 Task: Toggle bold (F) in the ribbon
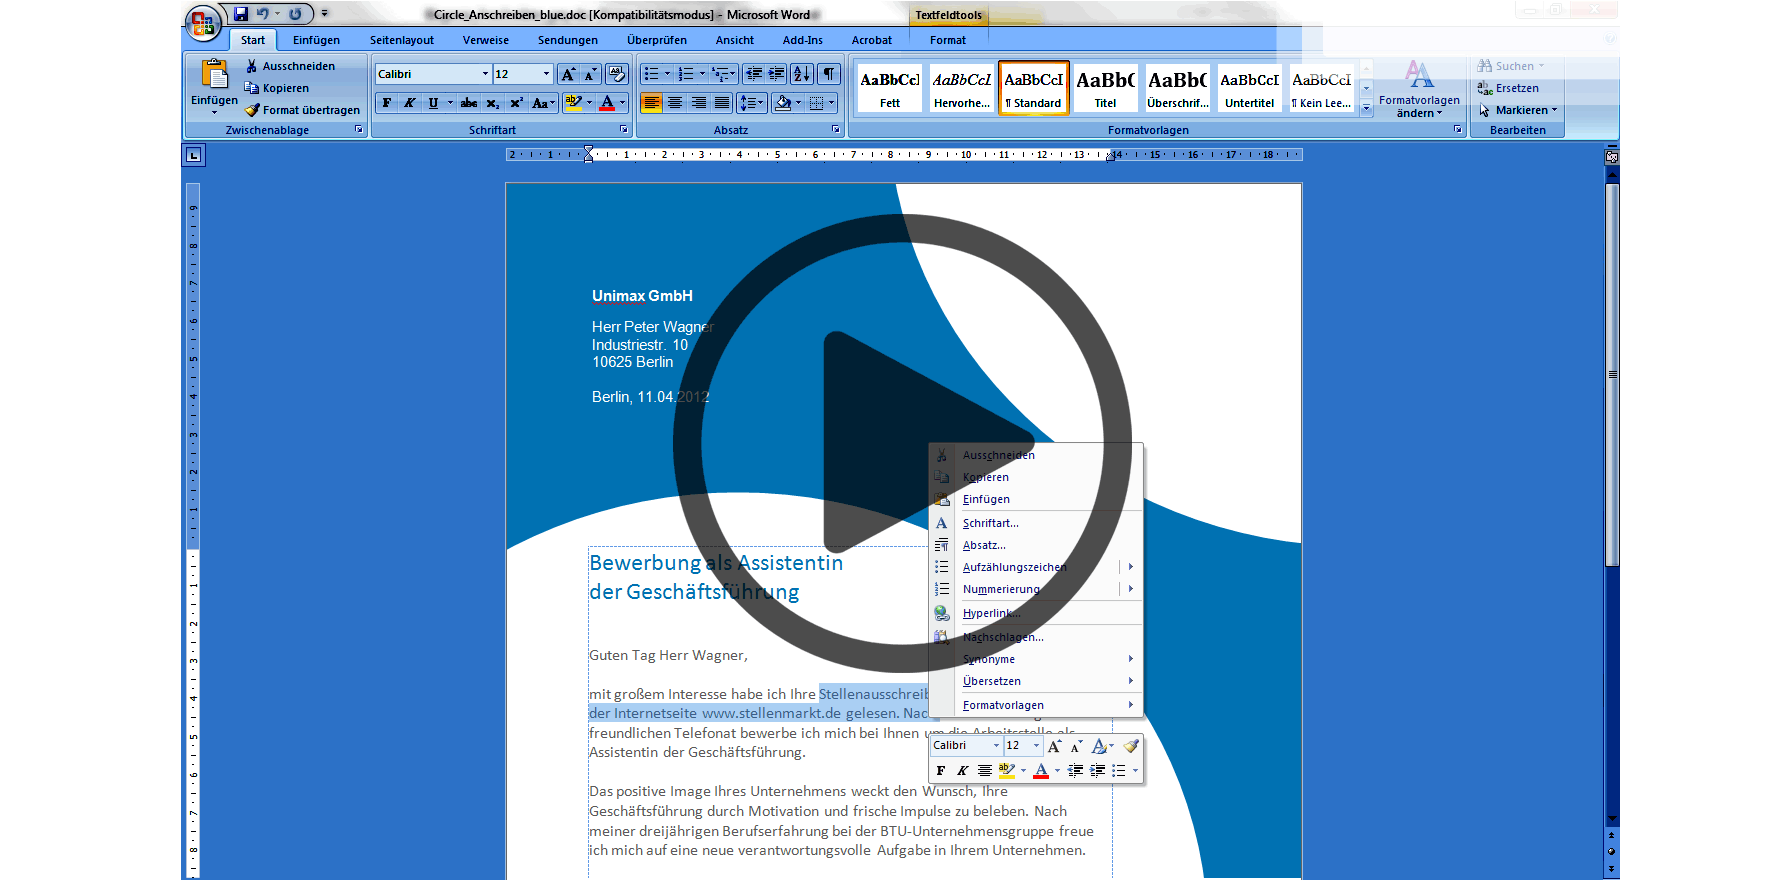tap(387, 103)
